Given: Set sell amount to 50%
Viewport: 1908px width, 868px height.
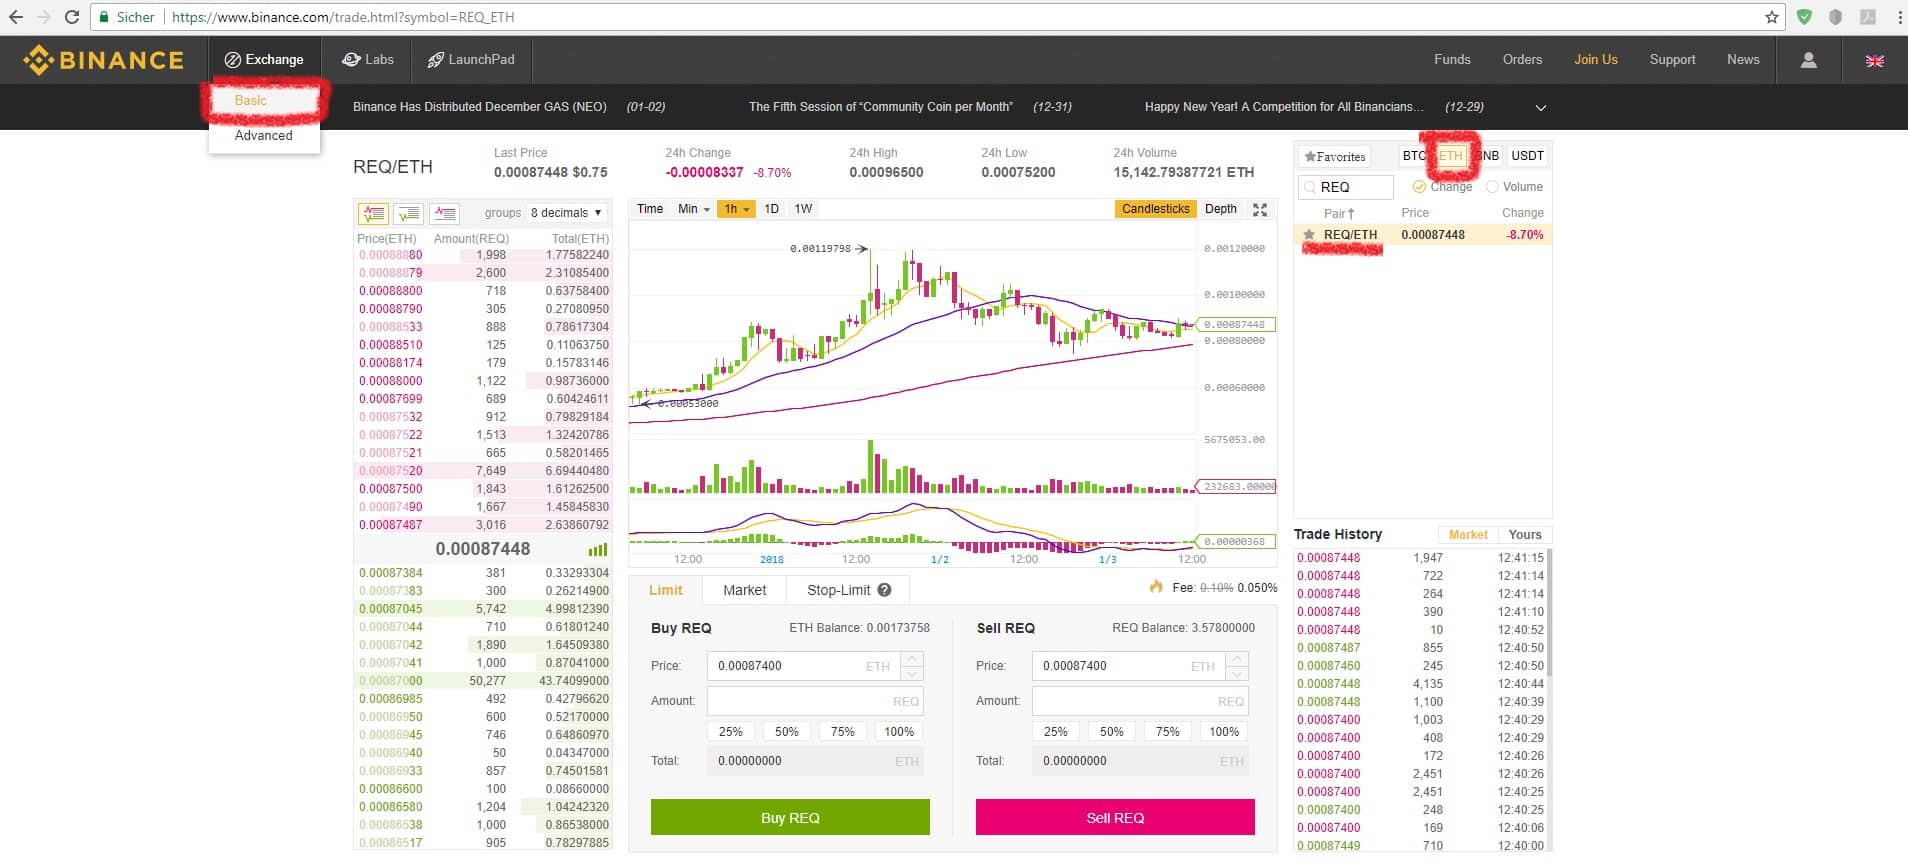Looking at the screenshot, I should [x=1112, y=732].
